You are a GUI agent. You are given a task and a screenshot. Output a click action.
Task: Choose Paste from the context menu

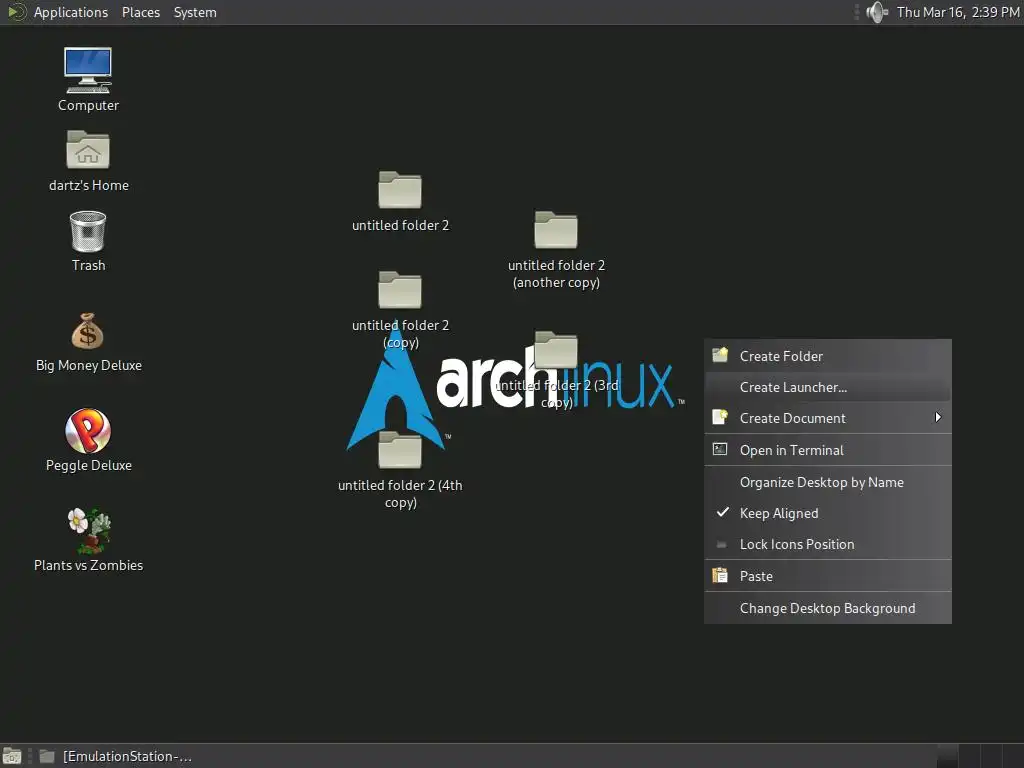pos(827,576)
